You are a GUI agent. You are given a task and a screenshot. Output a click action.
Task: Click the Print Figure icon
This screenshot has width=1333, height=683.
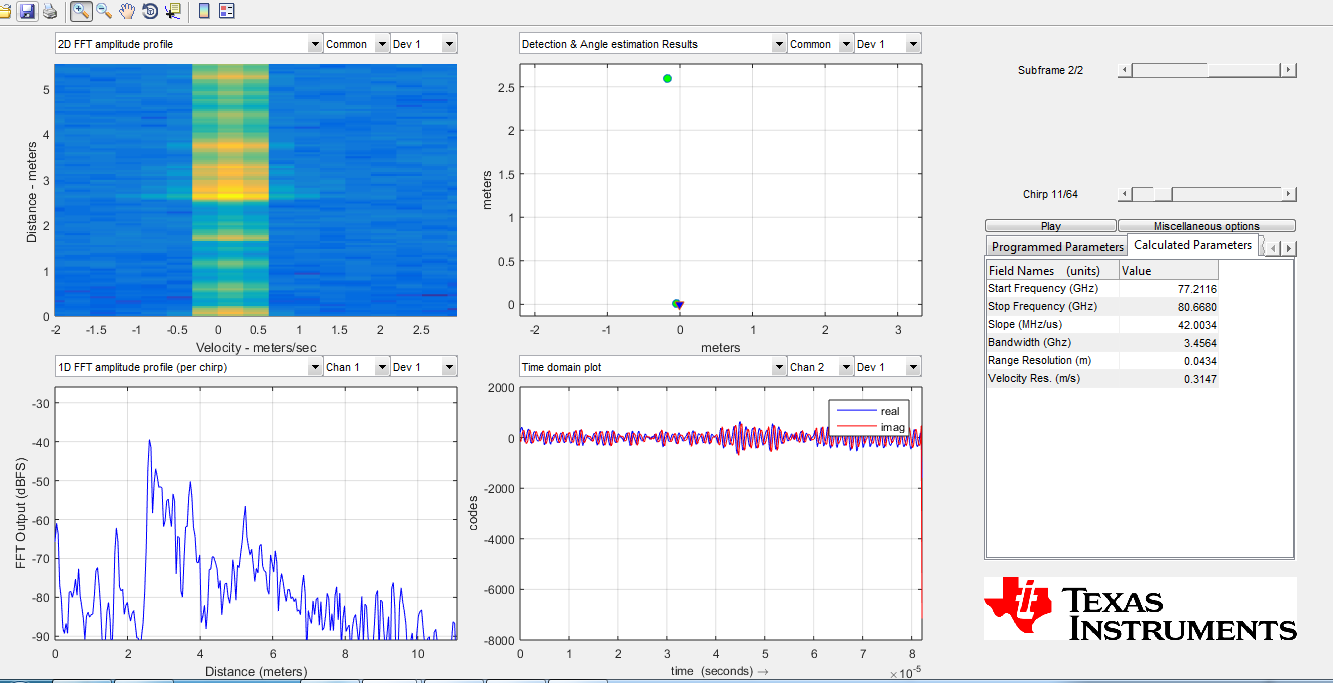(49, 11)
